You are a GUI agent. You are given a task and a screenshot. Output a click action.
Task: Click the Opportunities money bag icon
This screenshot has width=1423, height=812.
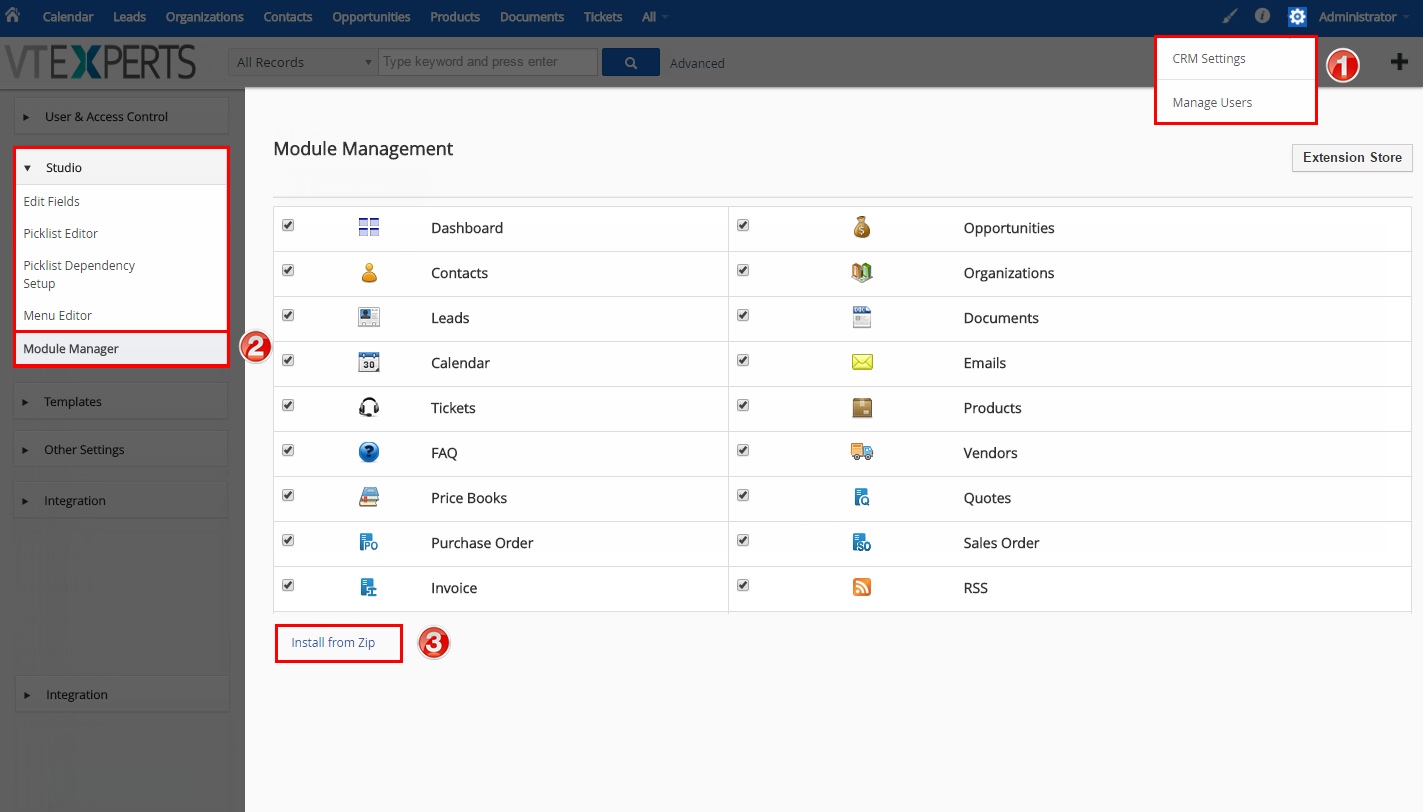862,227
